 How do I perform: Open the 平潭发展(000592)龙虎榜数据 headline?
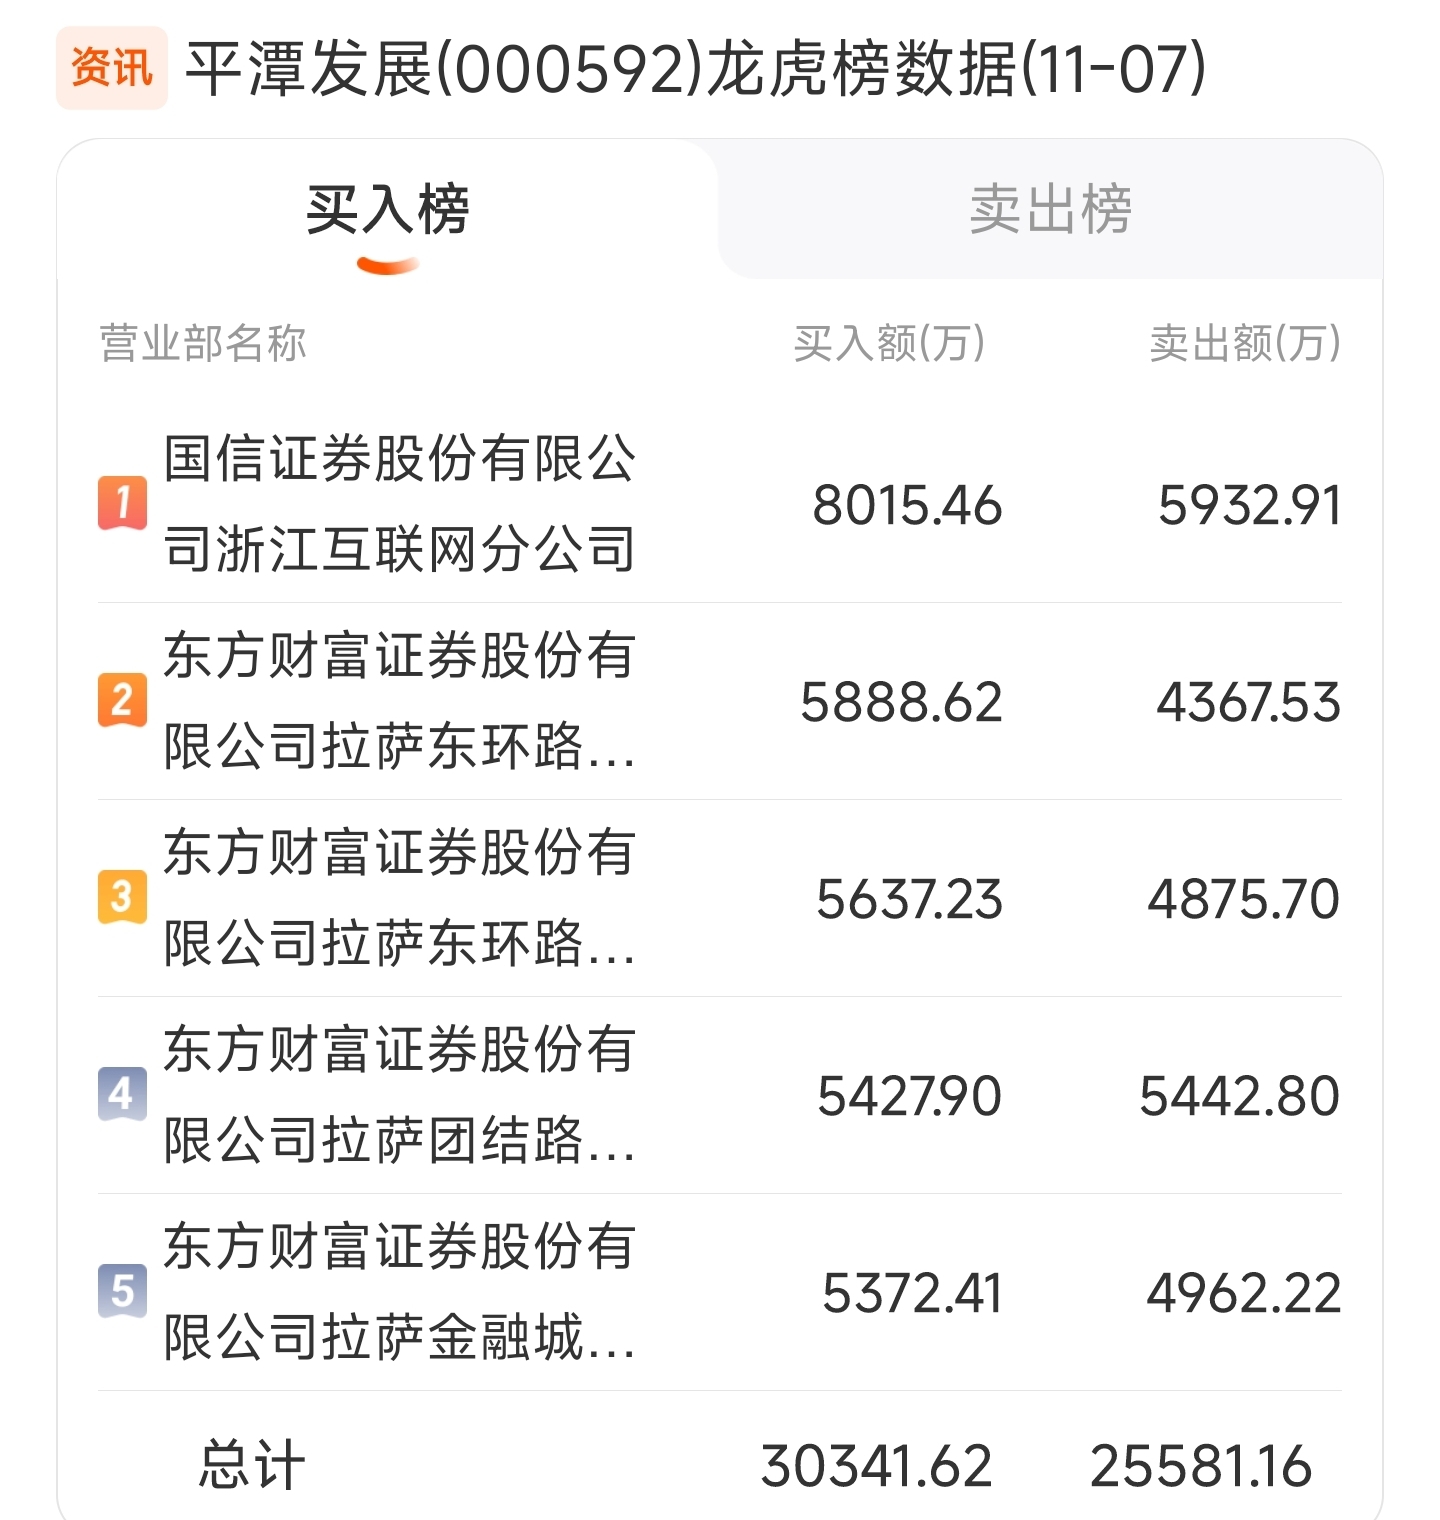tap(696, 68)
